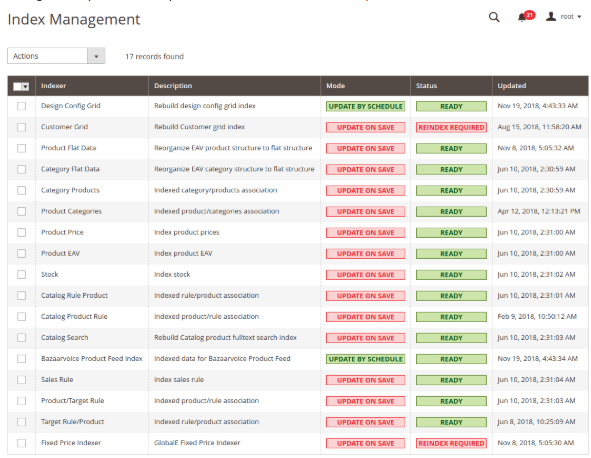
Task: Click Reindex Required status for Customer Grid
Action: [451, 128]
